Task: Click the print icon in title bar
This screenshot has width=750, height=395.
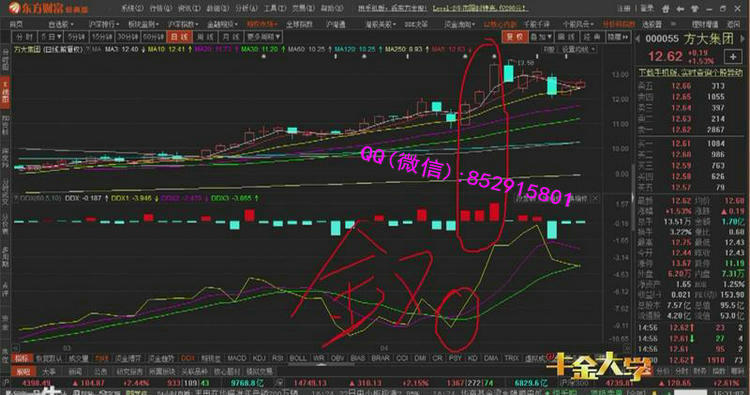Action: pos(665,9)
